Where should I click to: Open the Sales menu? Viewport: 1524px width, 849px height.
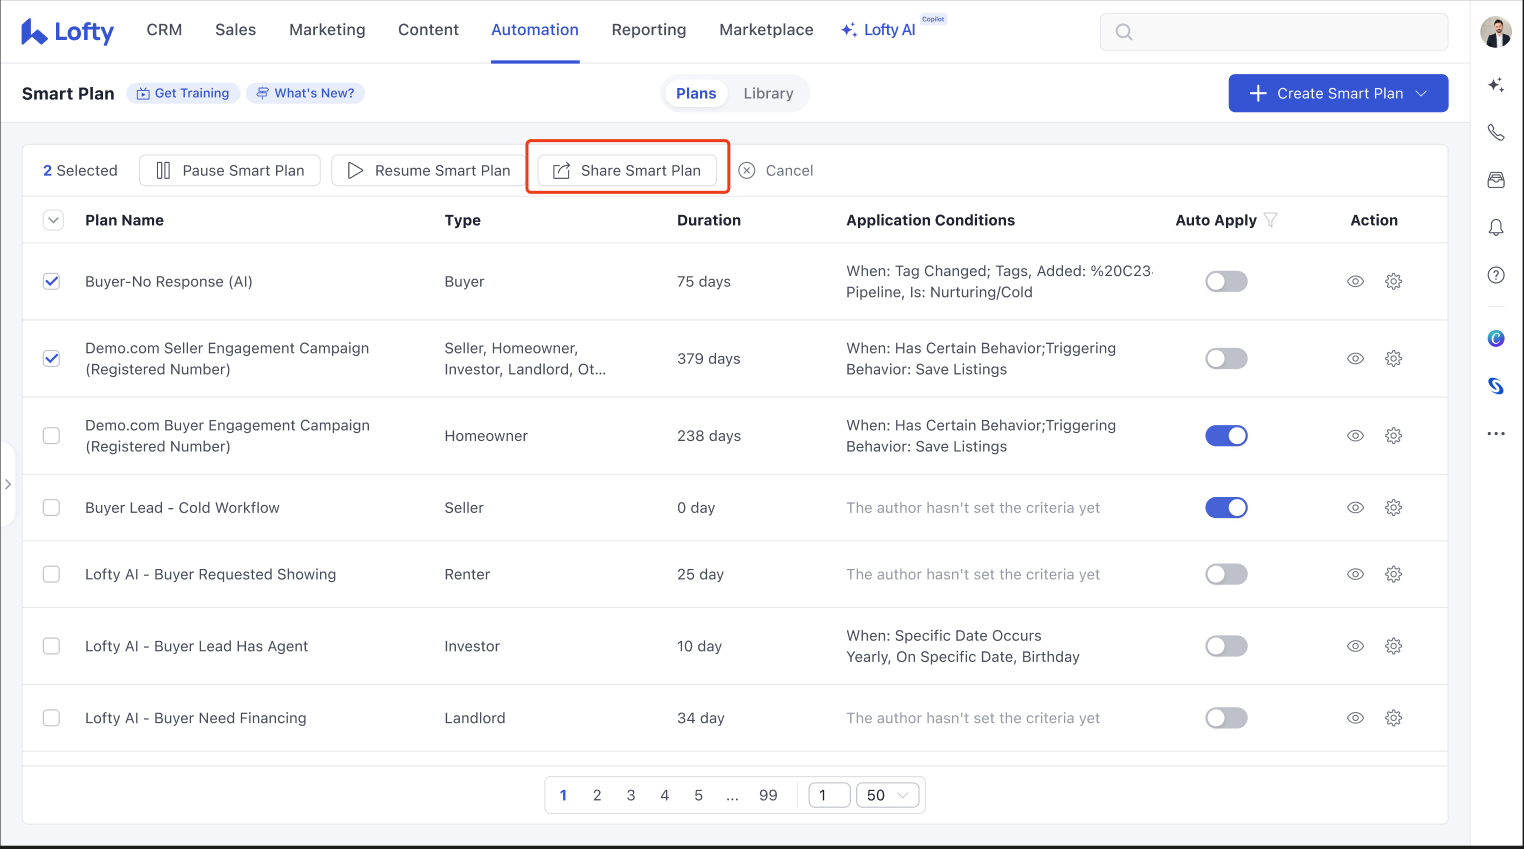click(x=235, y=30)
